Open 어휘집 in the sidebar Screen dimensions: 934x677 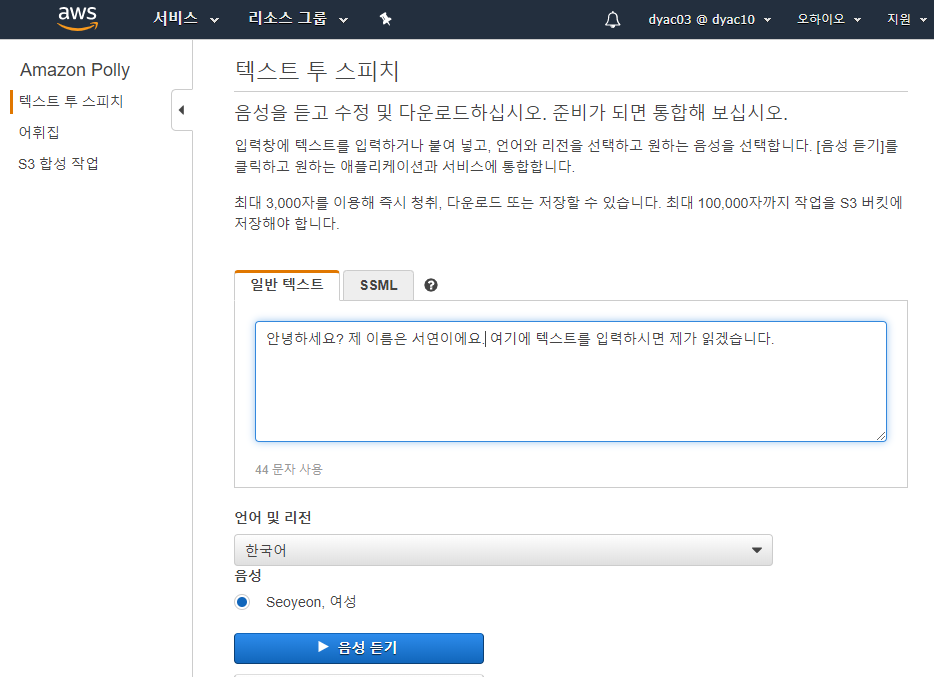click(39, 132)
